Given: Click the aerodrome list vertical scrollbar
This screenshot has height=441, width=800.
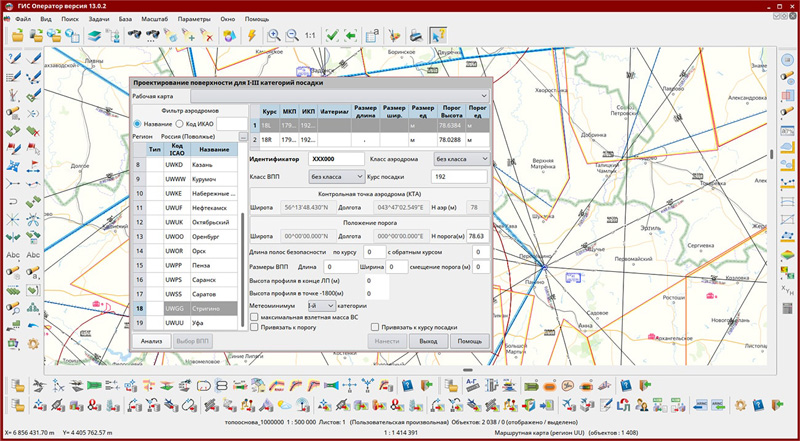Looking at the screenshot, I should 242,271.
